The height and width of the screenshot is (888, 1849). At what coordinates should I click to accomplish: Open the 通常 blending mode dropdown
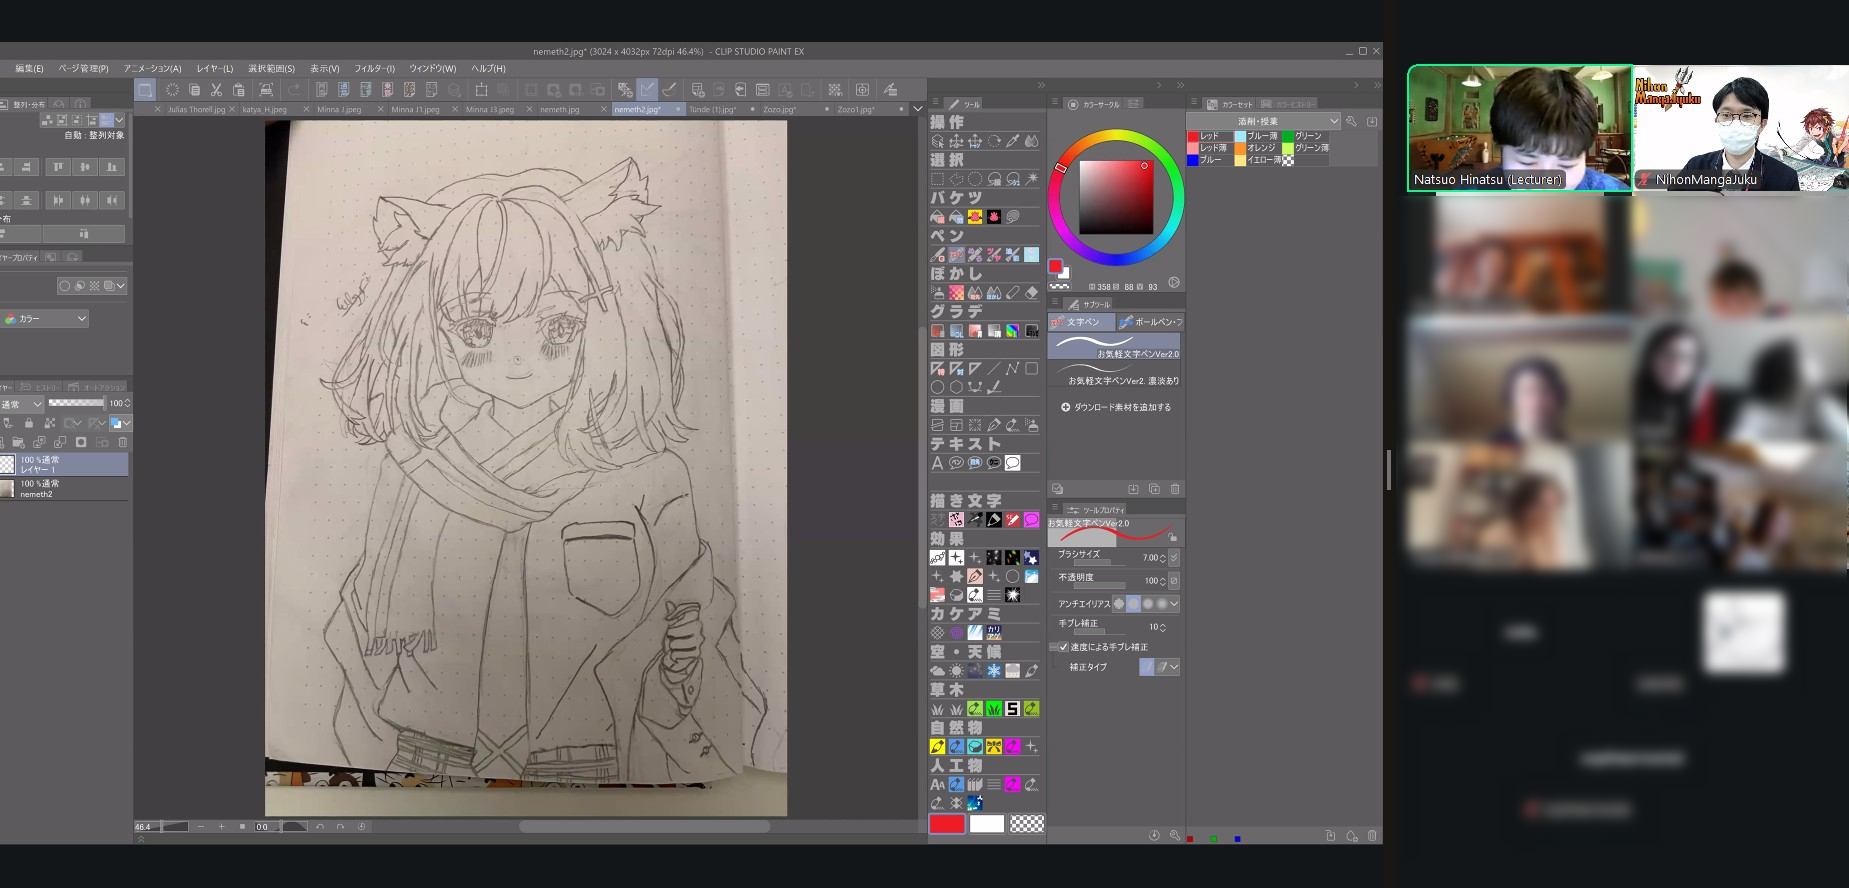(22, 404)
